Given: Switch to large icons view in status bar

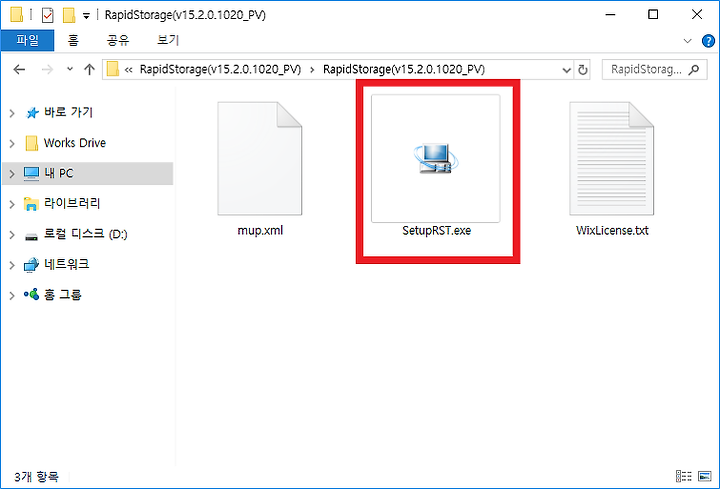Looking at the screenshot, I should (x=704, y=476).
